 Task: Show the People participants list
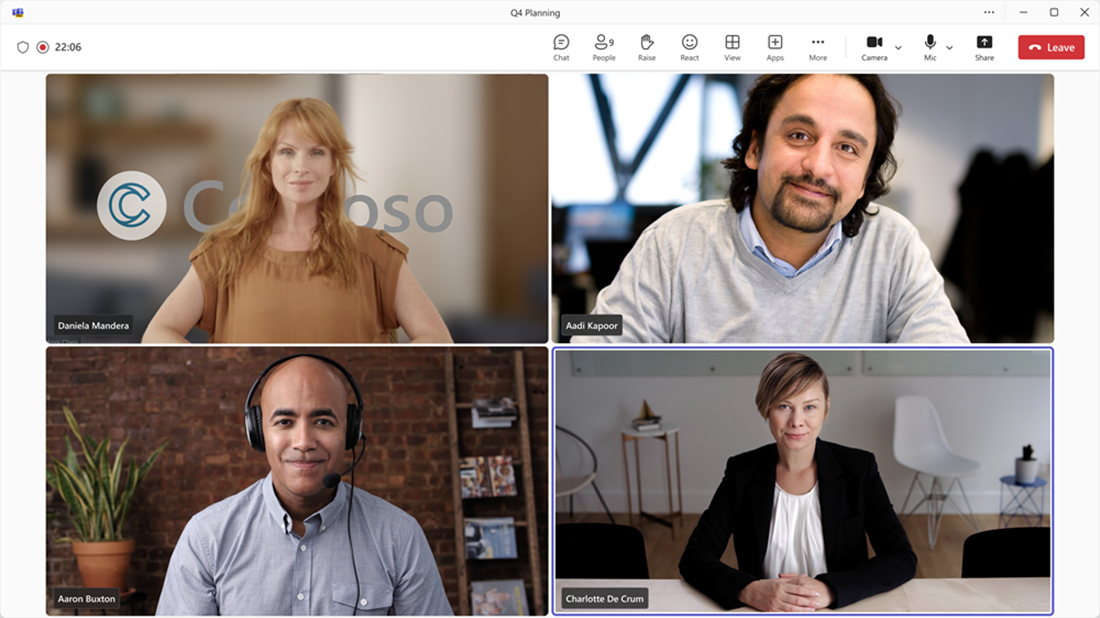[x=603, y=48]
